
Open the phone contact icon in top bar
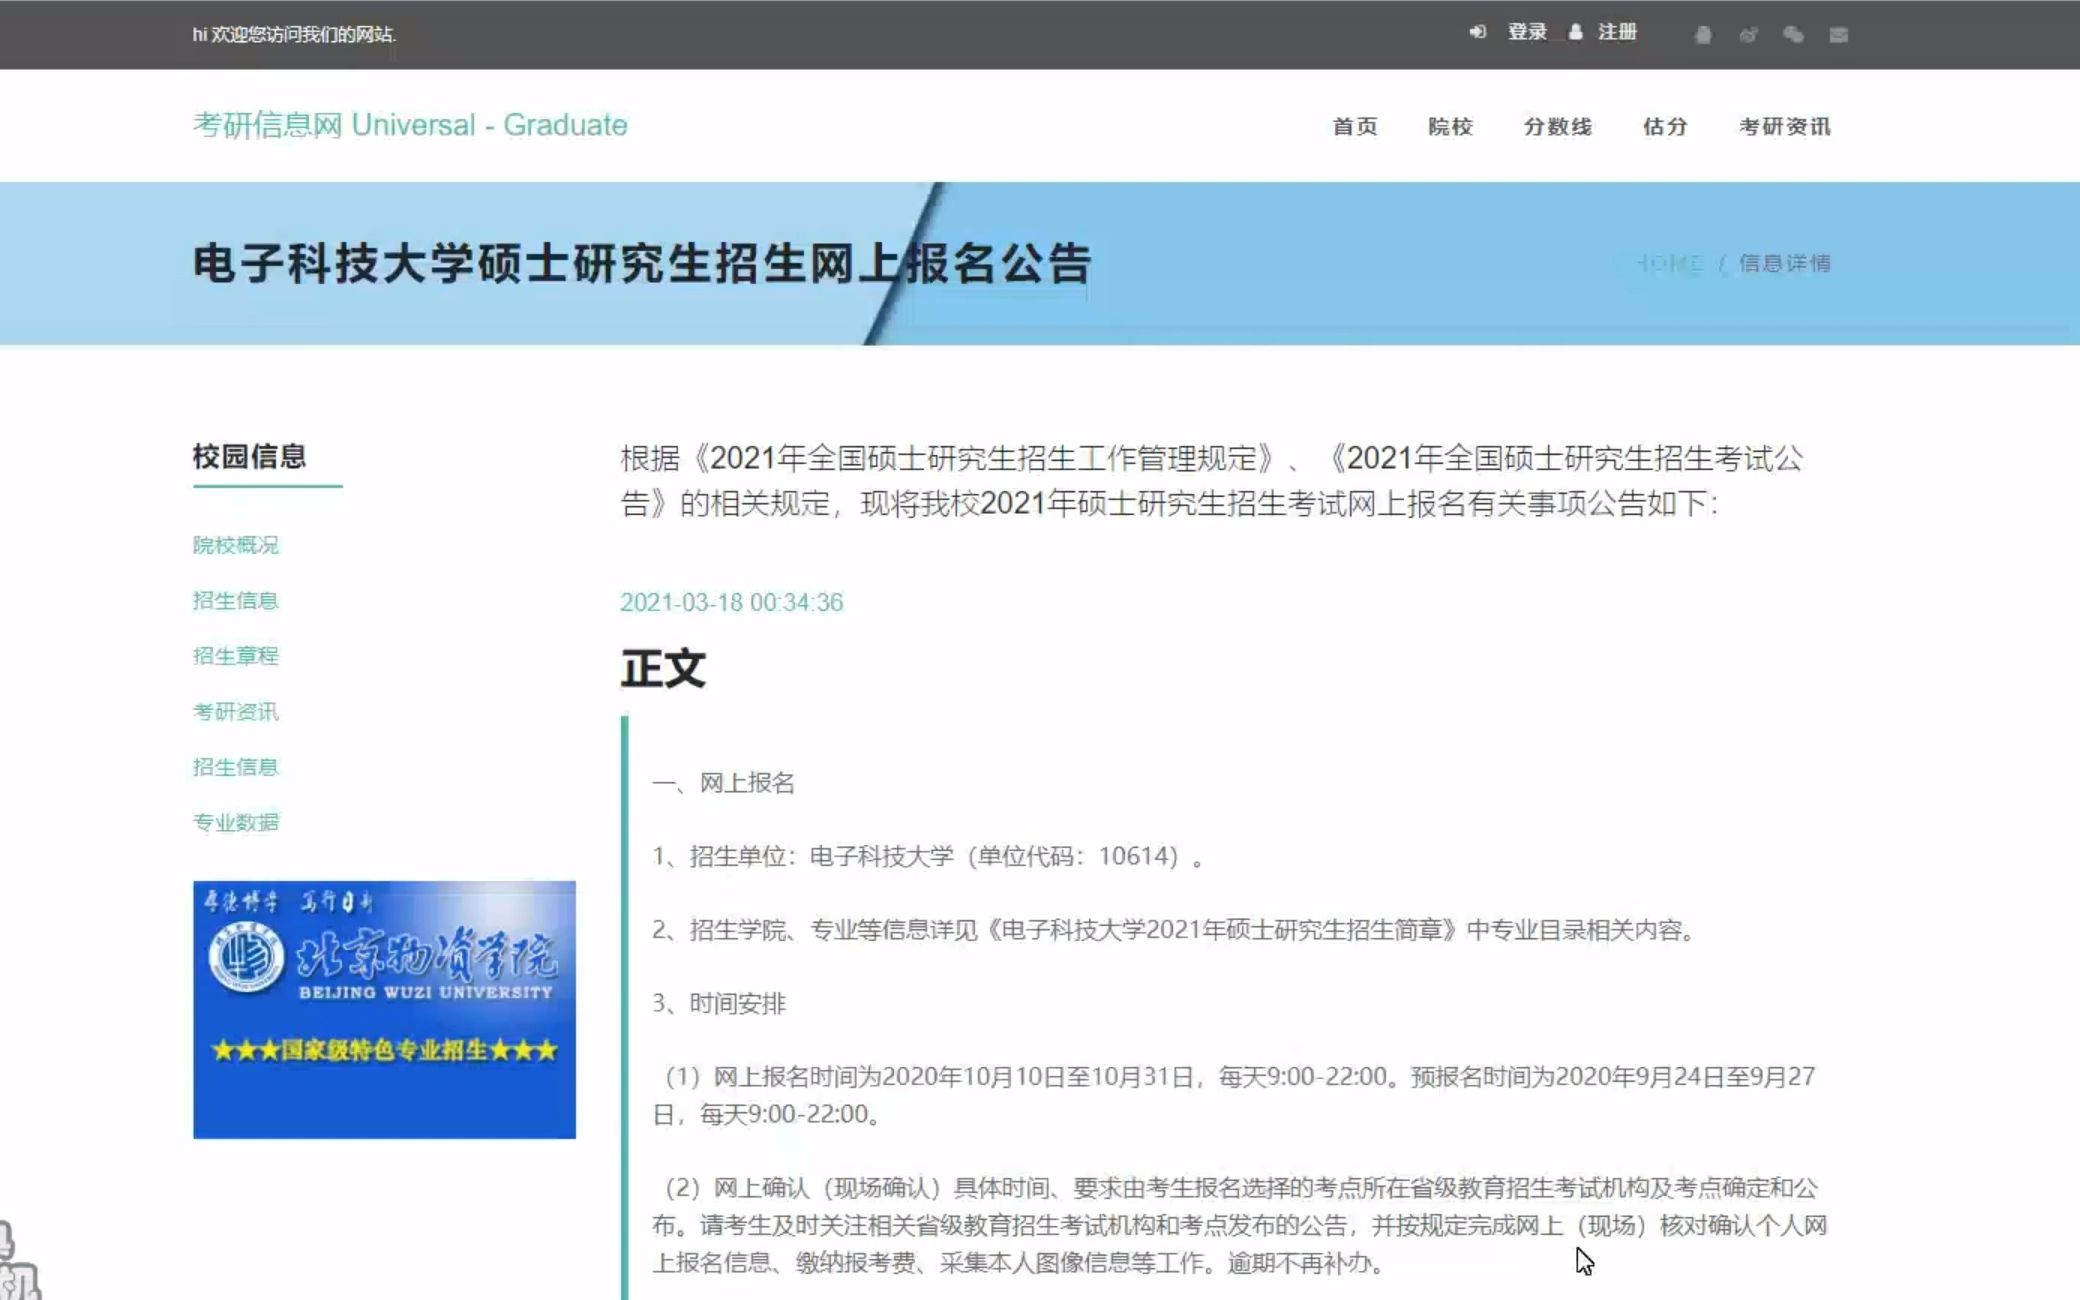(x=1703, y=36)
